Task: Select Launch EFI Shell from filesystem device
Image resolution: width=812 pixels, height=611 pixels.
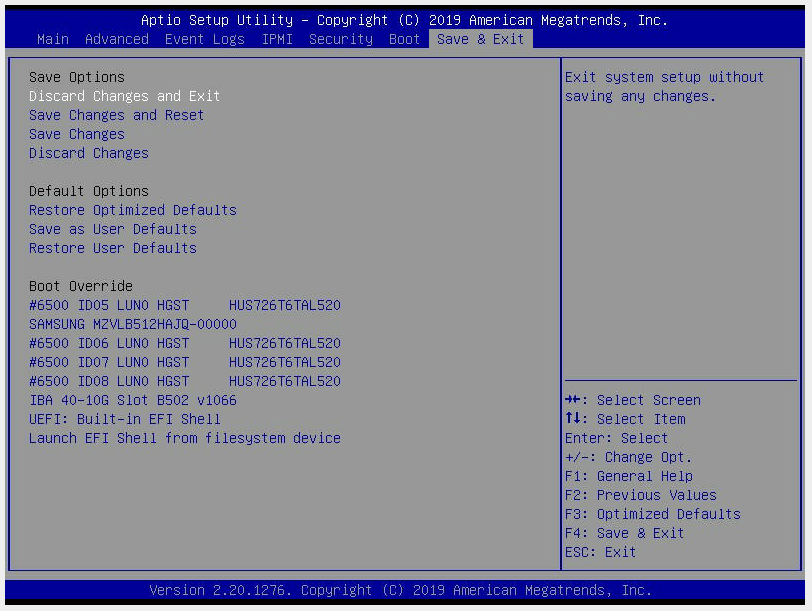Action: tap(185, 437)
